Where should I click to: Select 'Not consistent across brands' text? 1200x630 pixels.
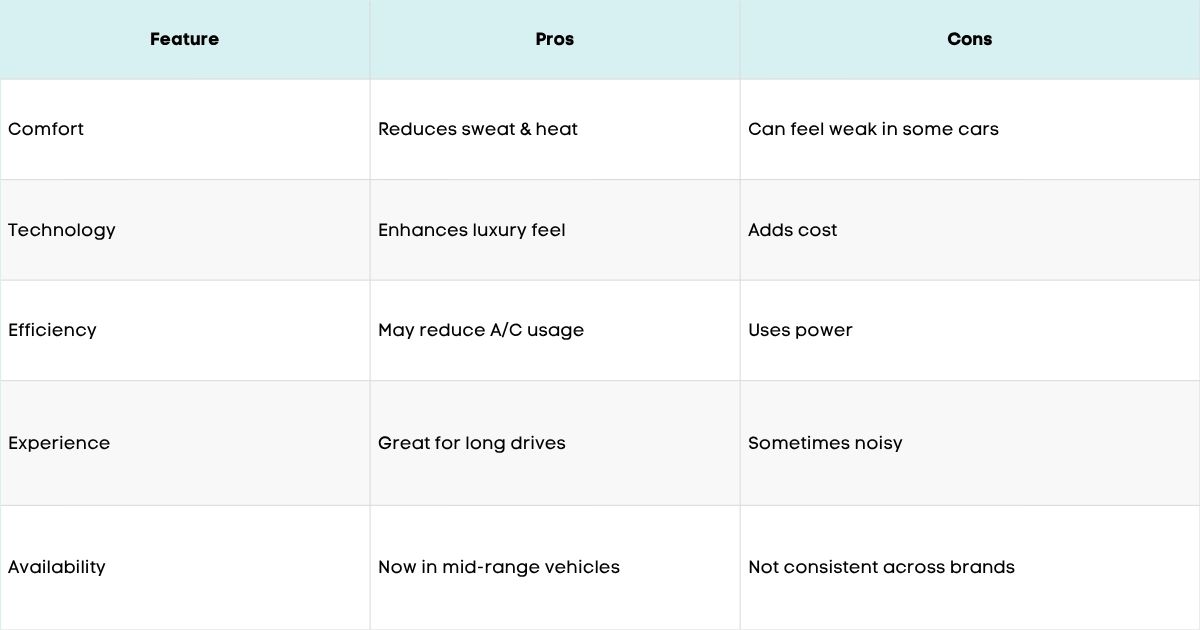pyautogui.click(x=881, y=567)
